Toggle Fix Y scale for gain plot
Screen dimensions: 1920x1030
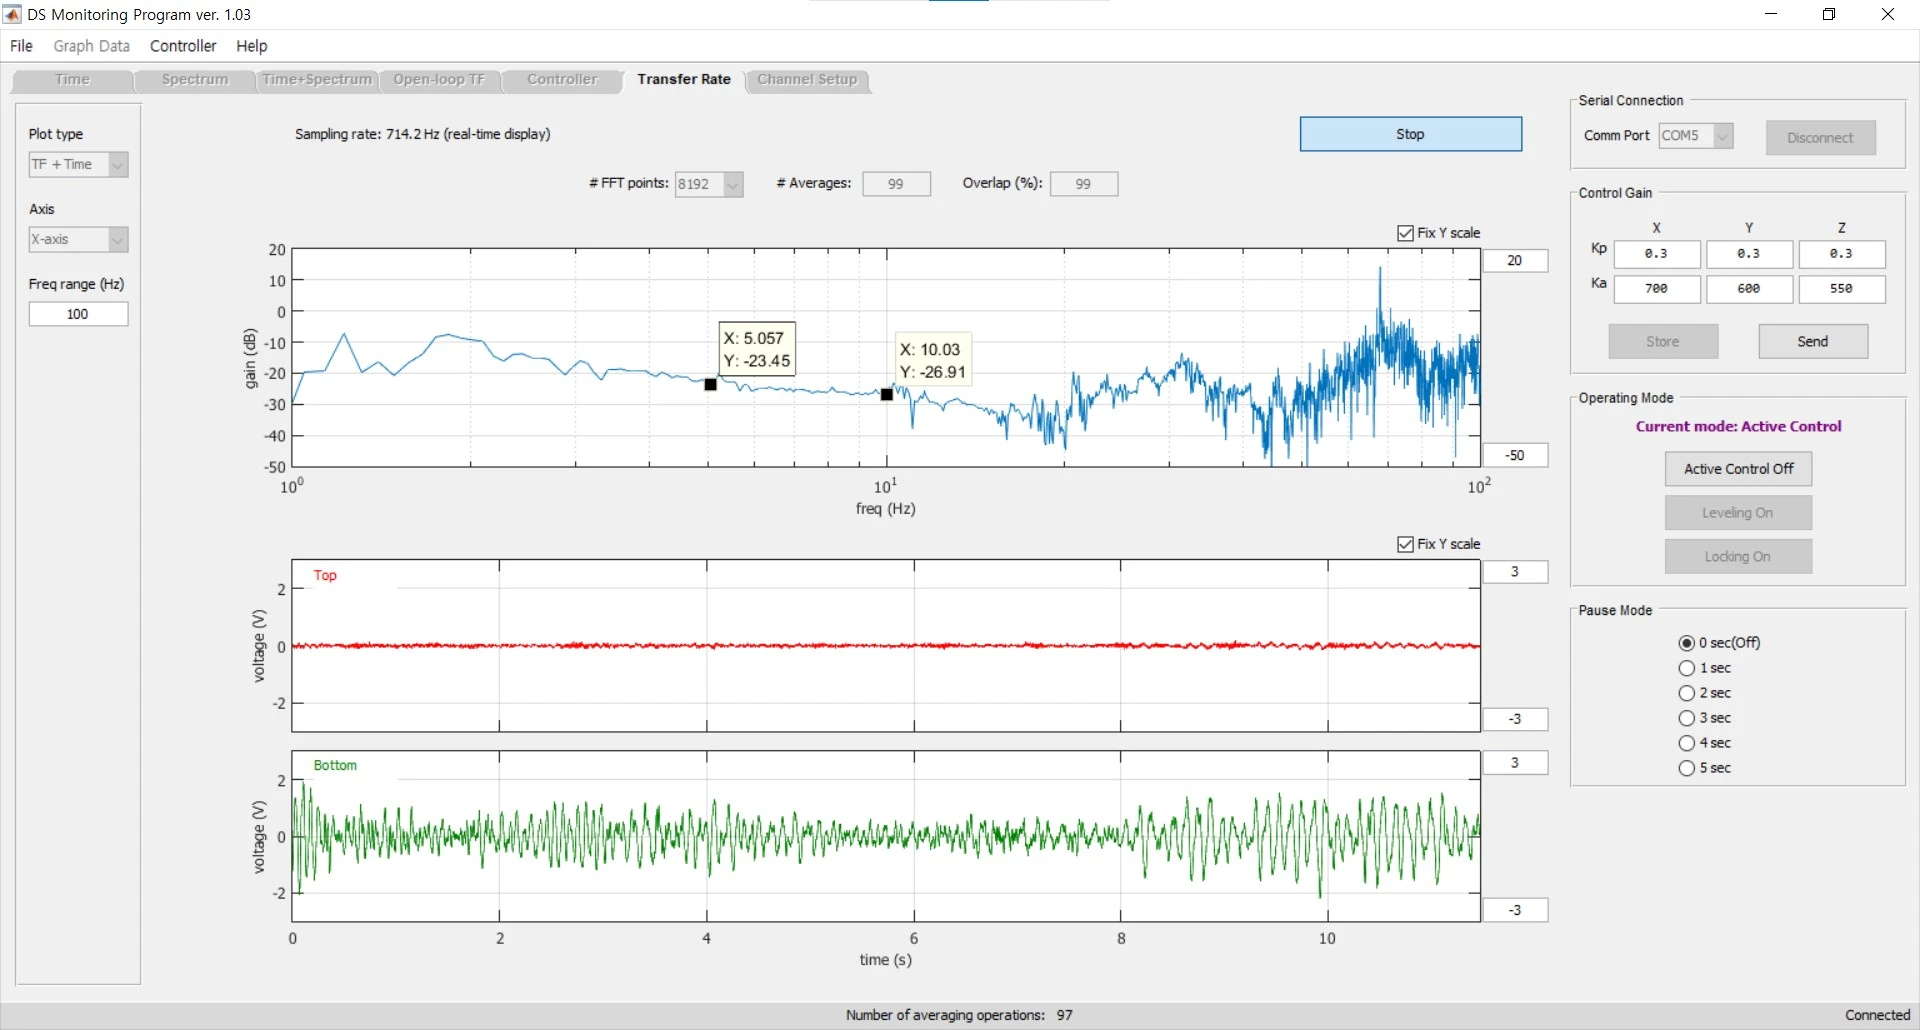1406,233
